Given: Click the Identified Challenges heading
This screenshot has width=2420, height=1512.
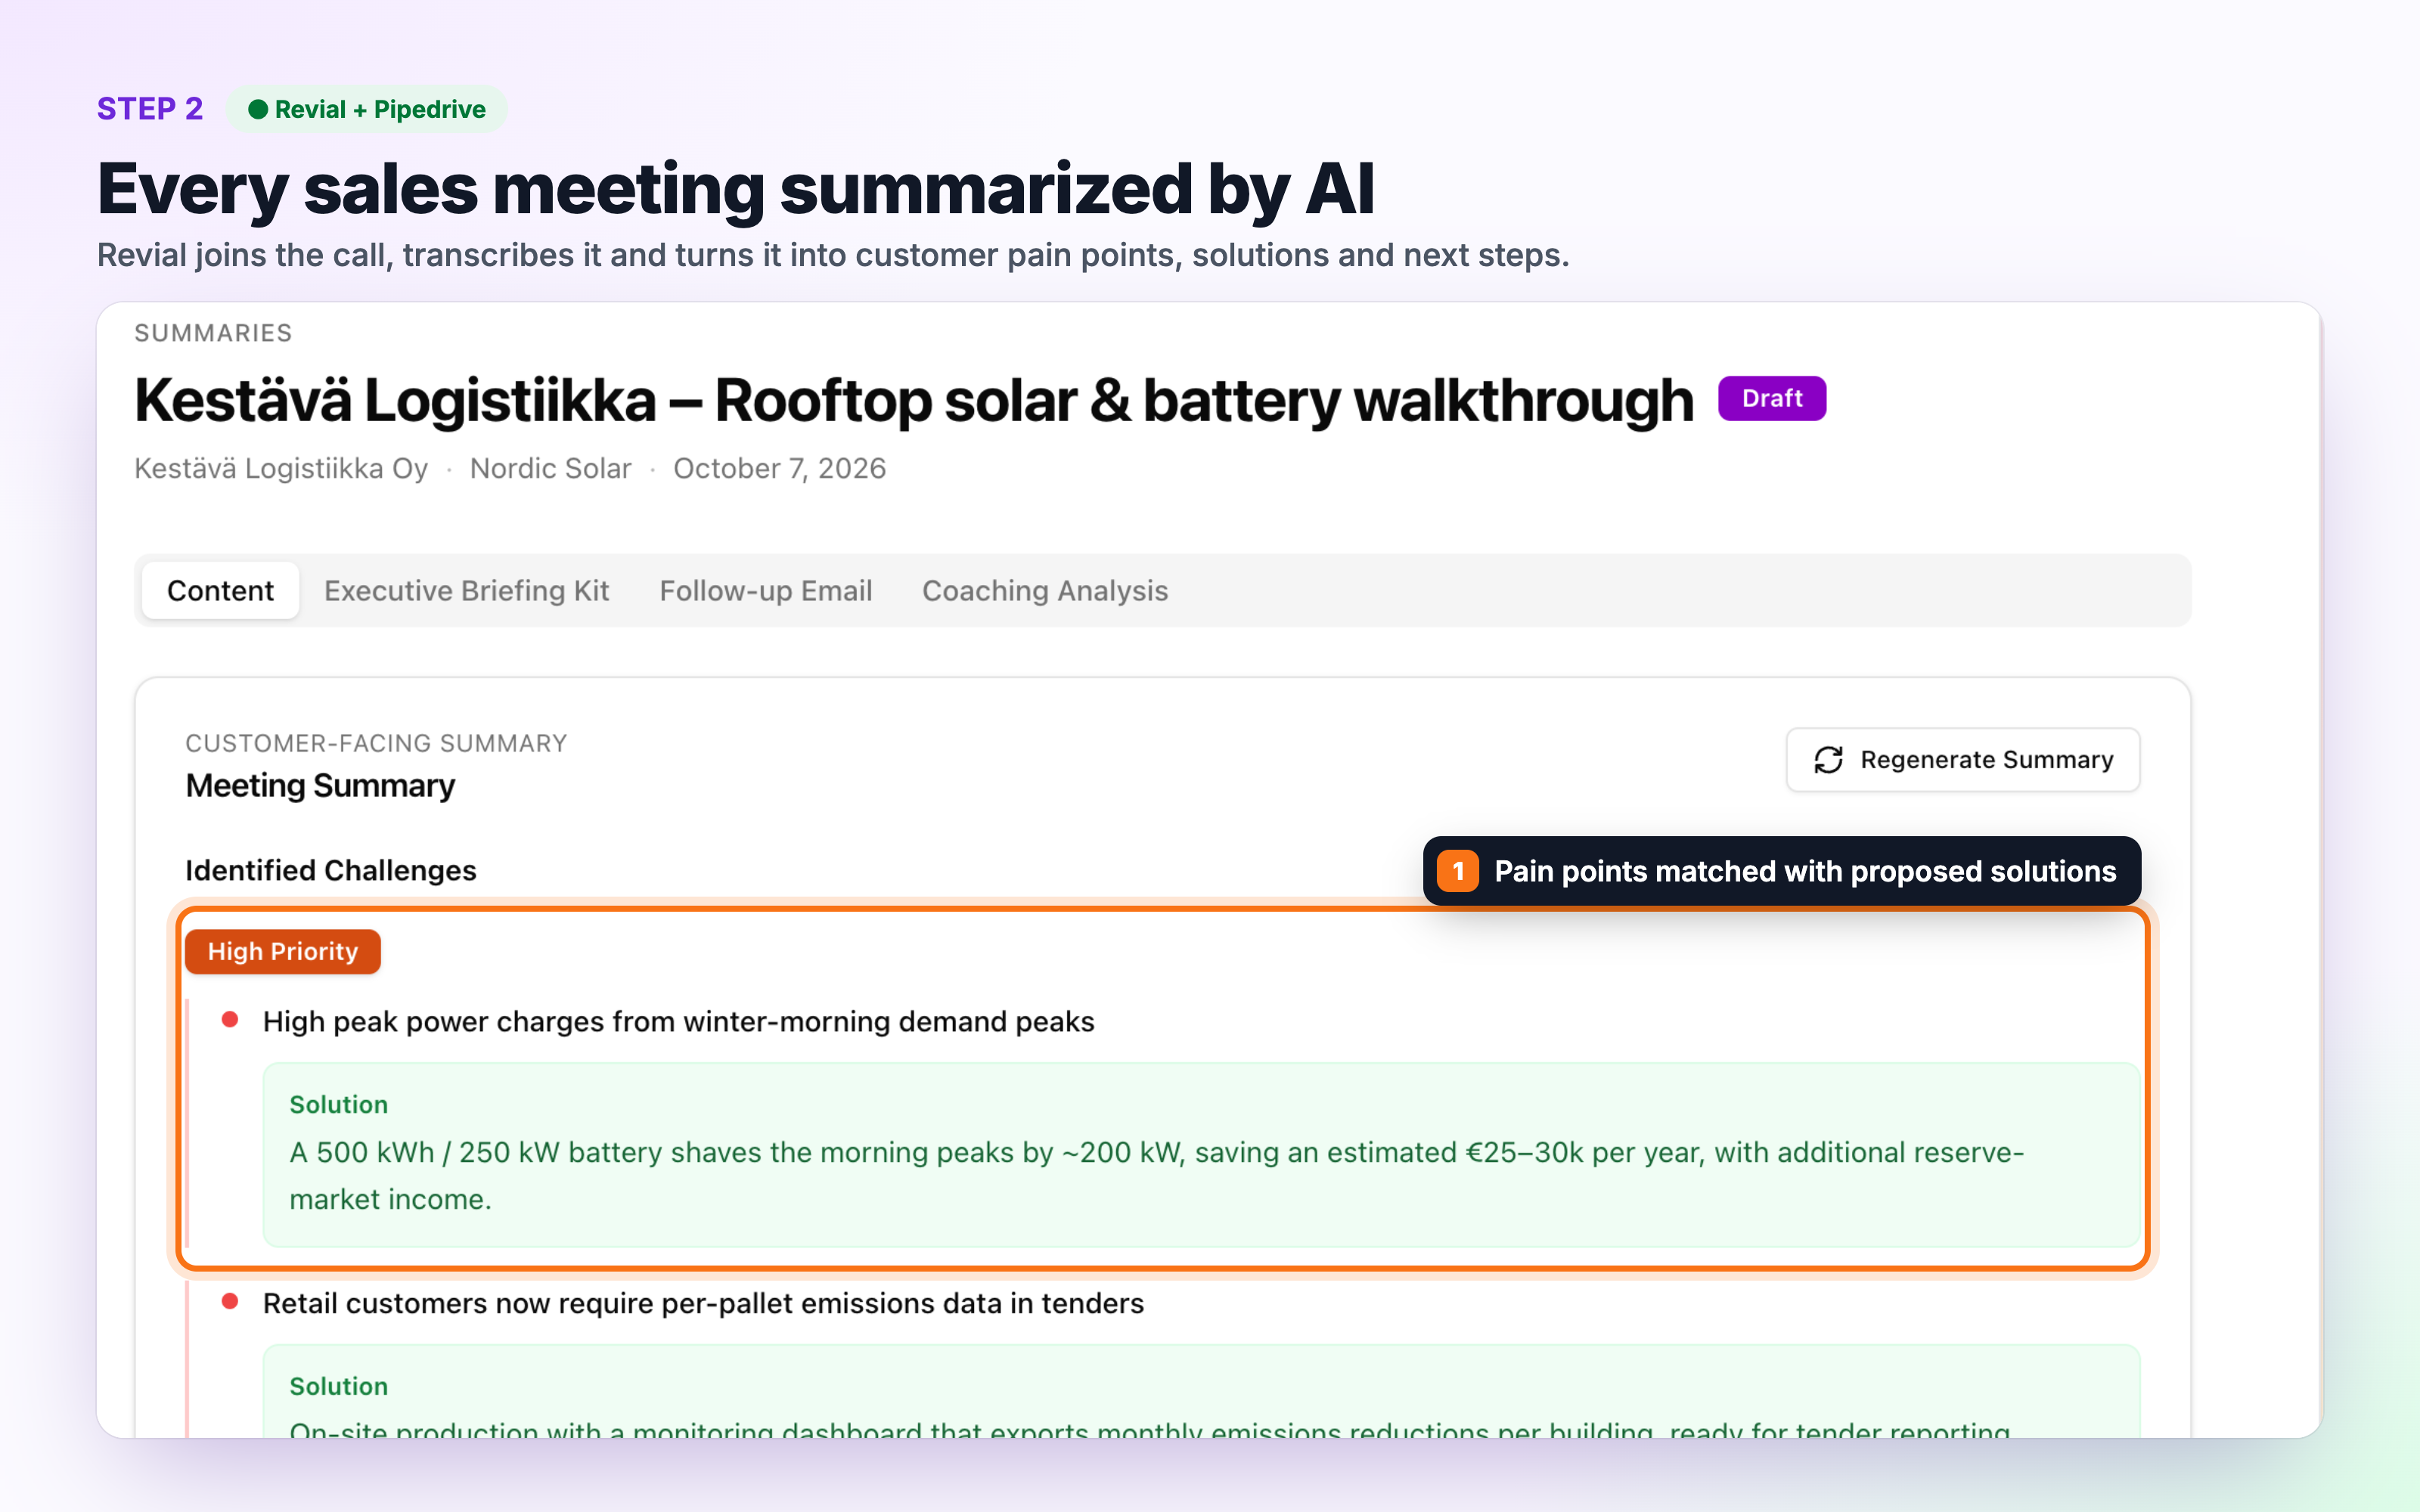Looking at the screenshot, I should pyautogui.click(x=331, y=870).
